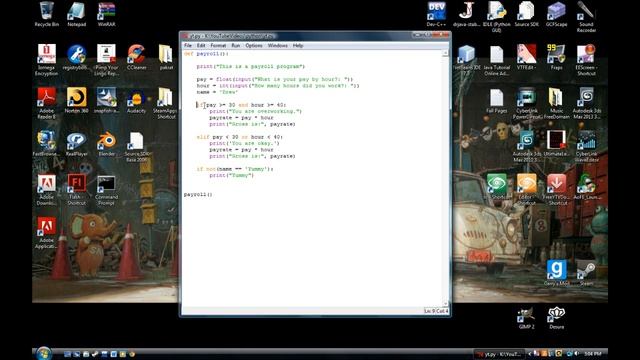Select the AoFE Launcher desktop icon

click(587, 187)
